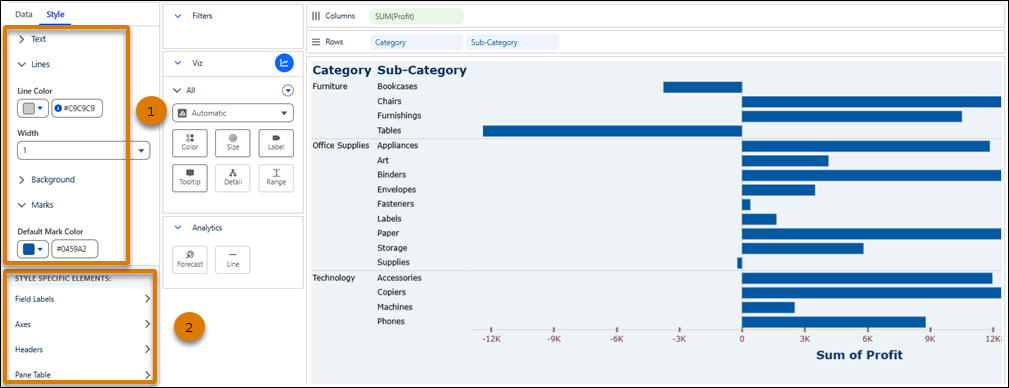Click the circled dropdown arrow next to All
The width and height of the screenshot is (1009, 388).
288,91
